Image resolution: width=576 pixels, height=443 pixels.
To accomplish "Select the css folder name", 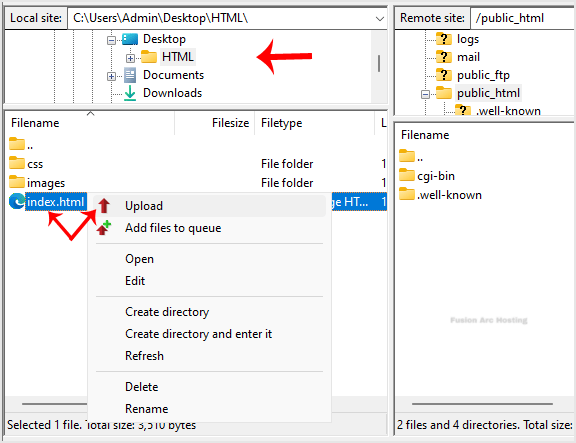I will 35,164.
